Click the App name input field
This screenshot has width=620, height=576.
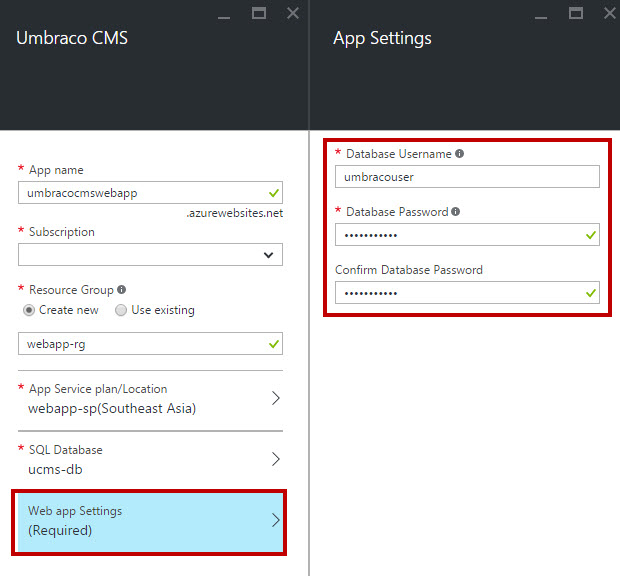[150, 193]
